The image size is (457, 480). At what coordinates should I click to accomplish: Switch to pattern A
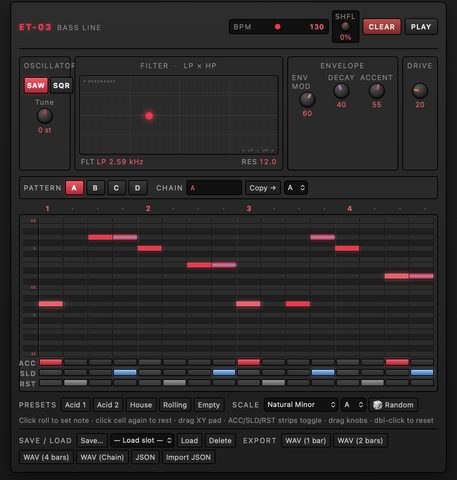(x=74, y=188)
